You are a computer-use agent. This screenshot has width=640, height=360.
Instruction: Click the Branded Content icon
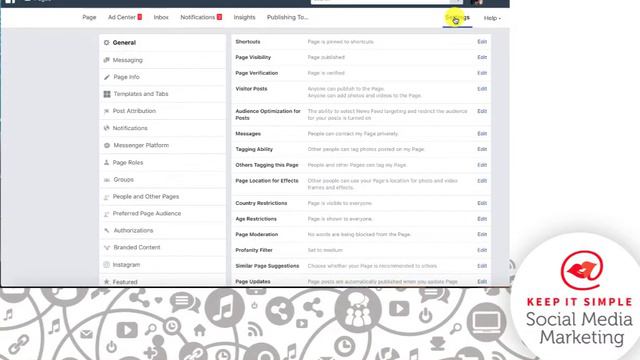click(x=107, y=247)
